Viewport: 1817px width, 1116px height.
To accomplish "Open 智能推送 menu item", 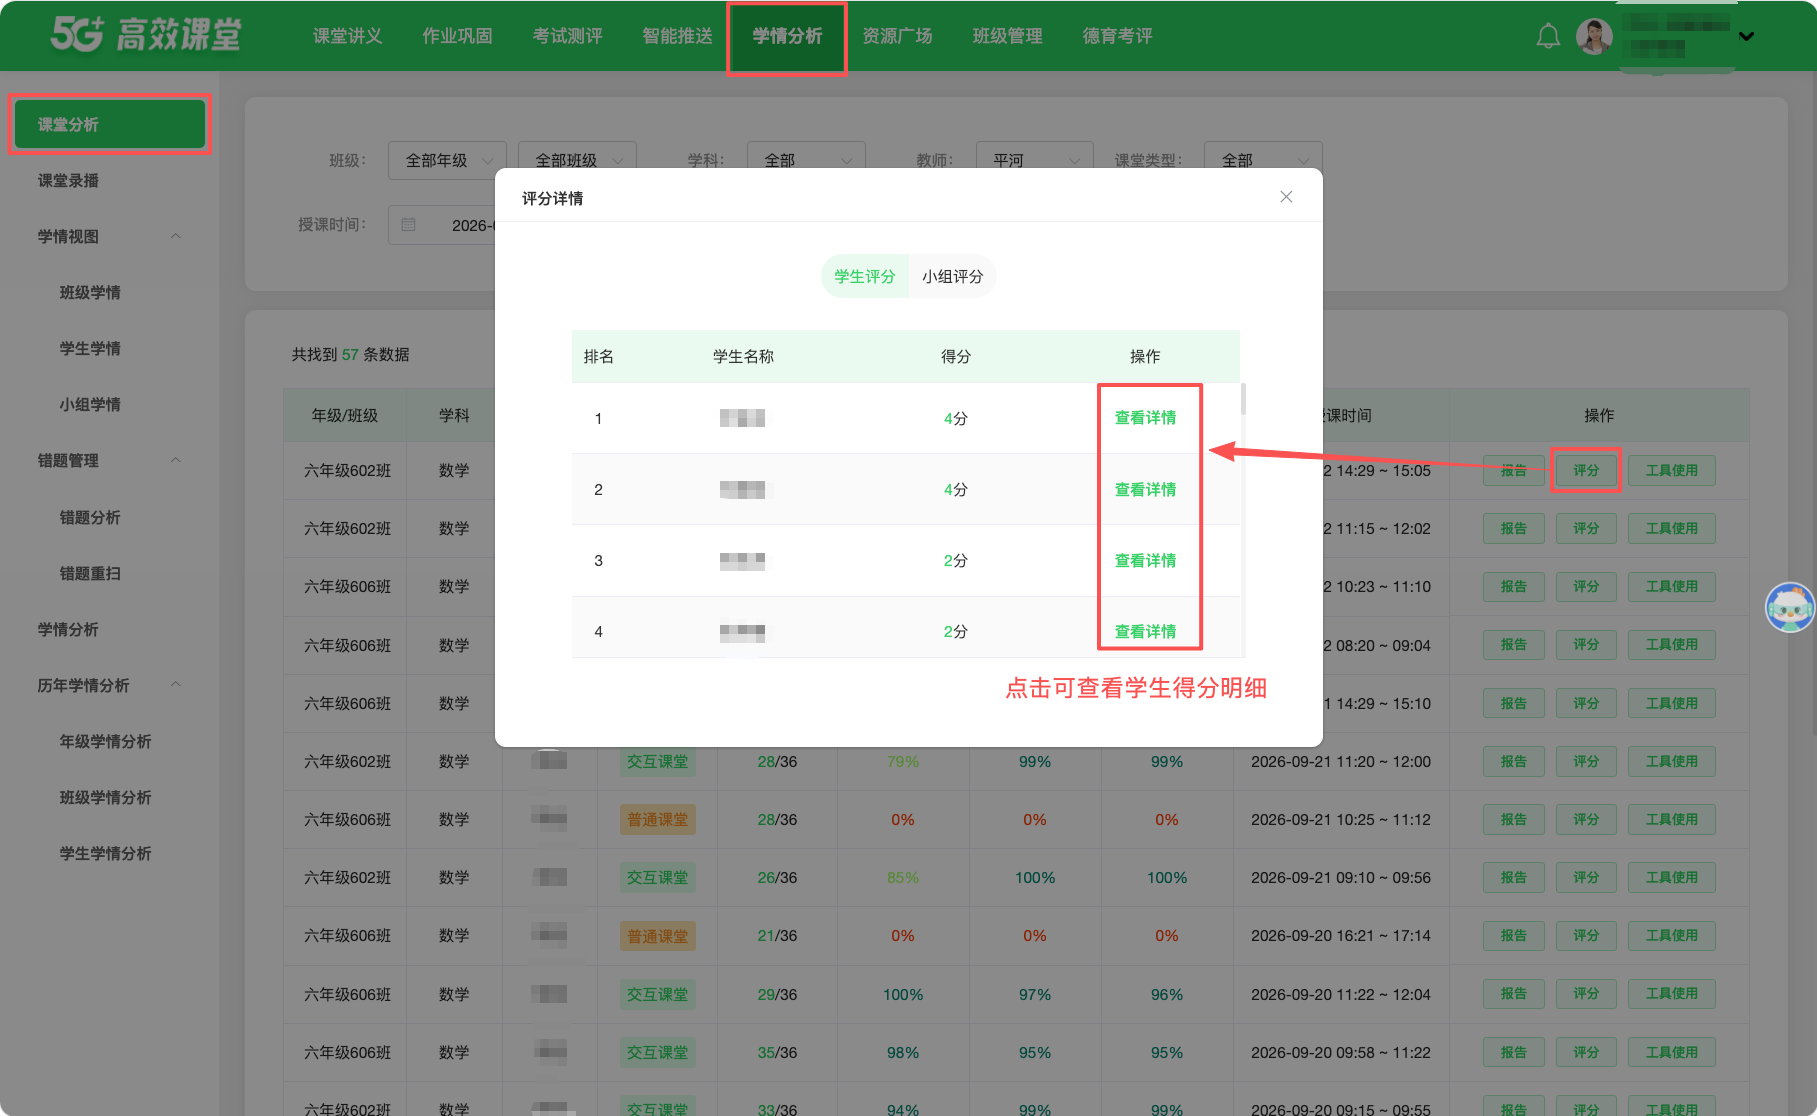I will tap(677, 36).
